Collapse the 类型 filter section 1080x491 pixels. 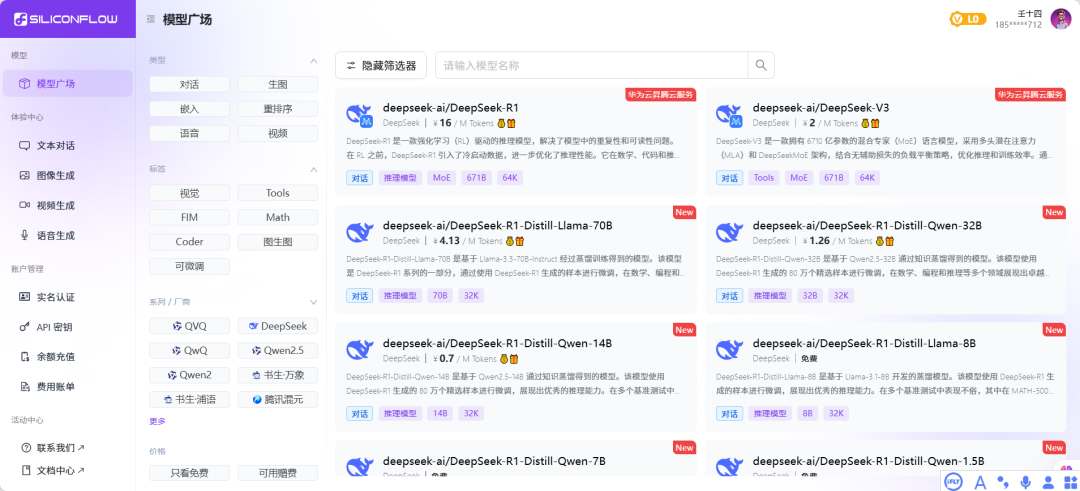coord(313,61)
